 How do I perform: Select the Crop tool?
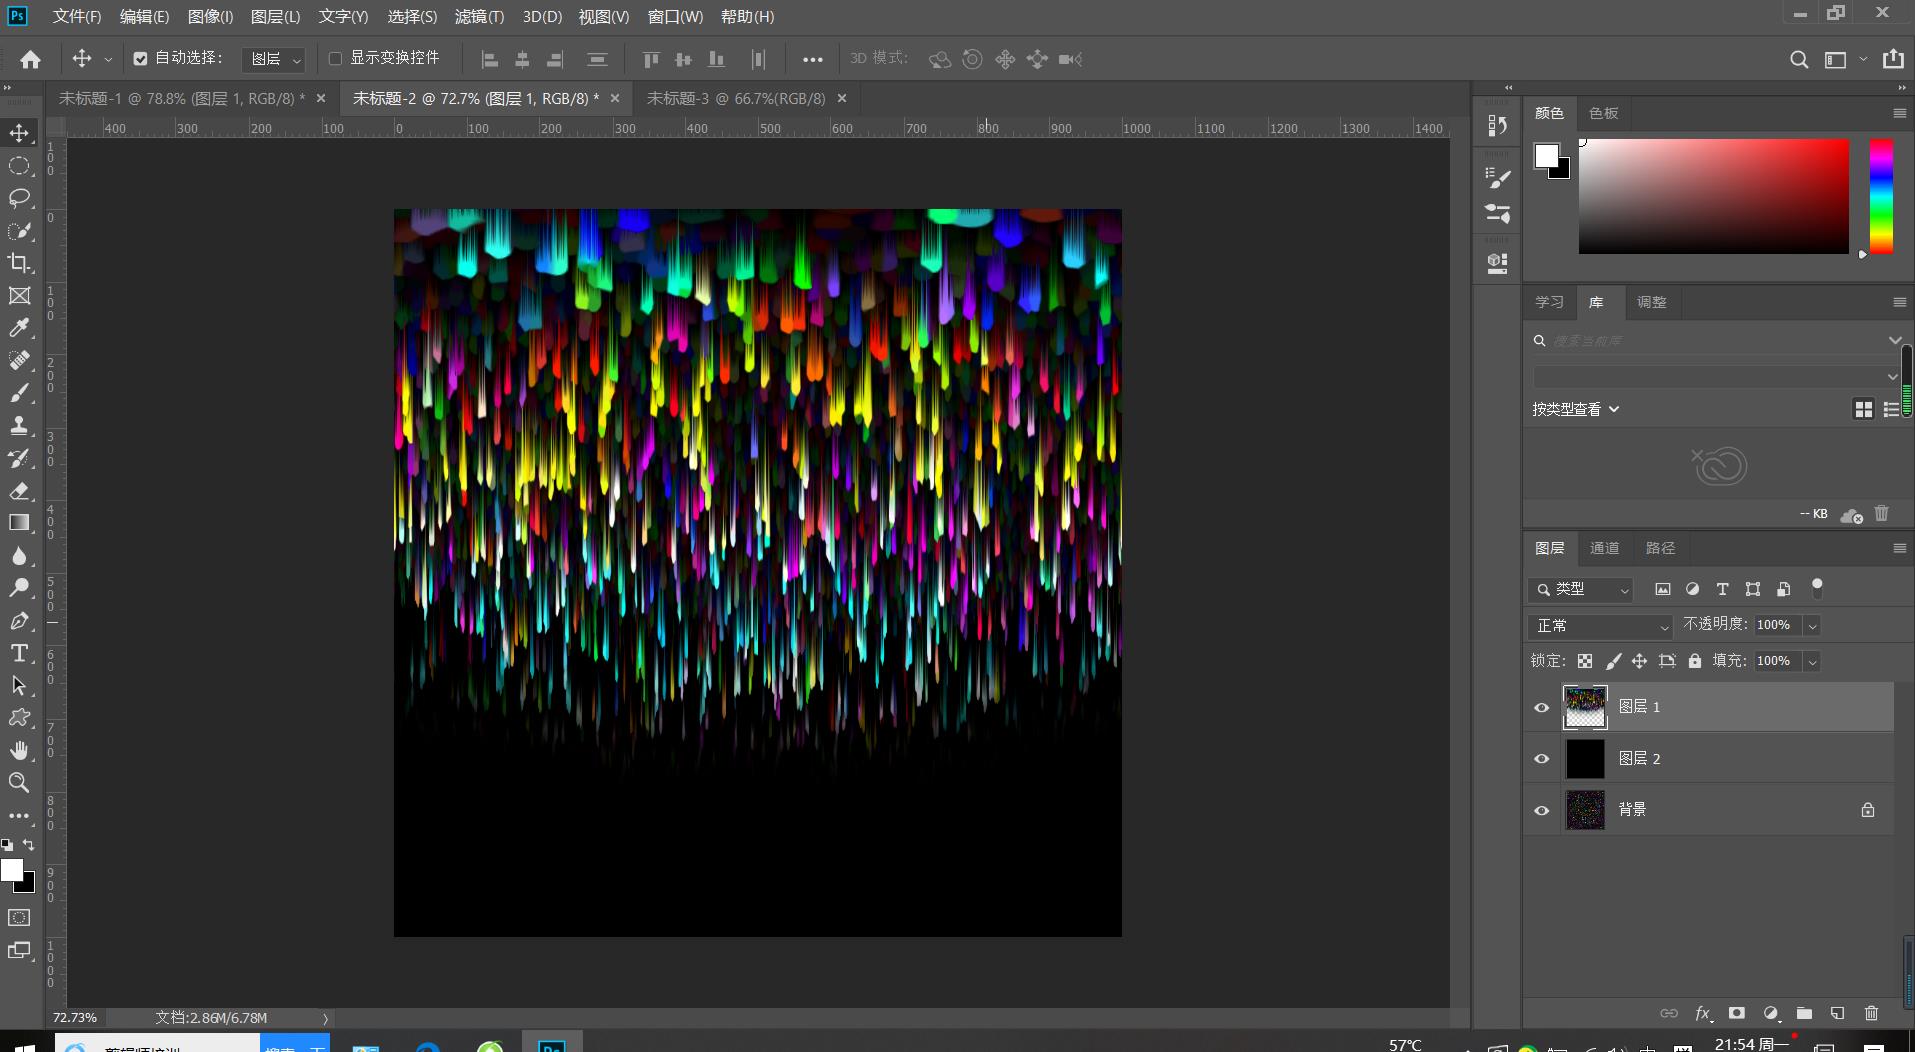click(19, 263)
